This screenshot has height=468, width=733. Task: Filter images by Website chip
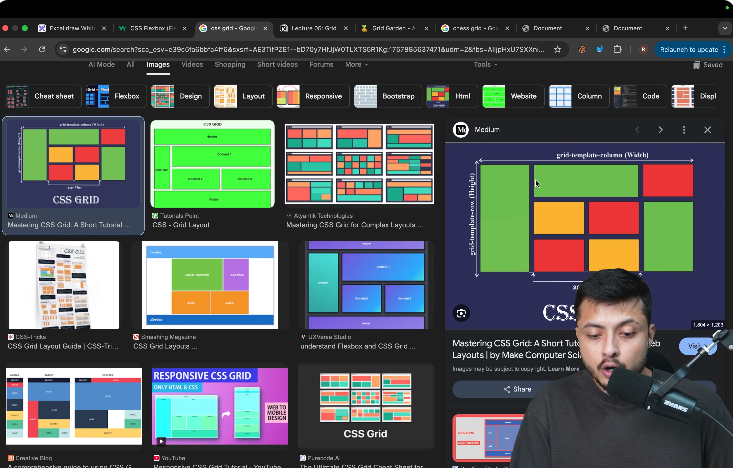pyautogui.click(x=512, y=96)
